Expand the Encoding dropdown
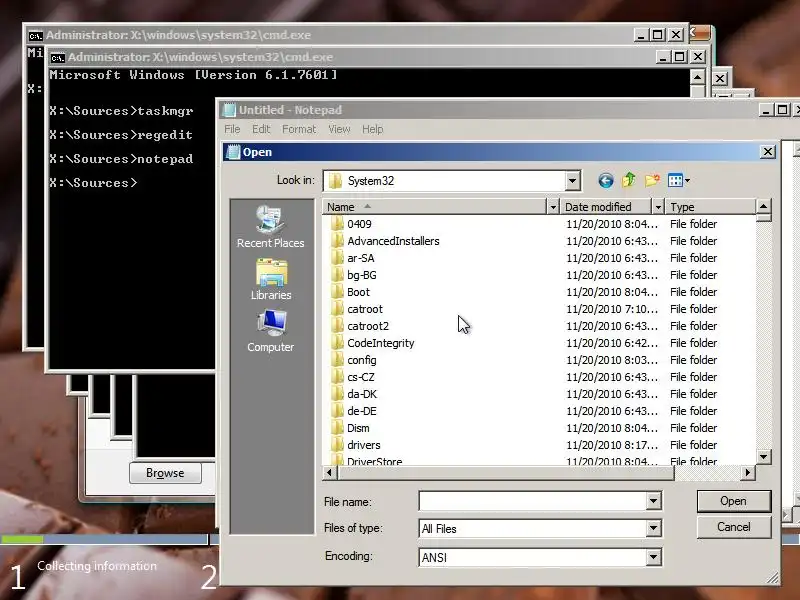 [x=653, y=557]
